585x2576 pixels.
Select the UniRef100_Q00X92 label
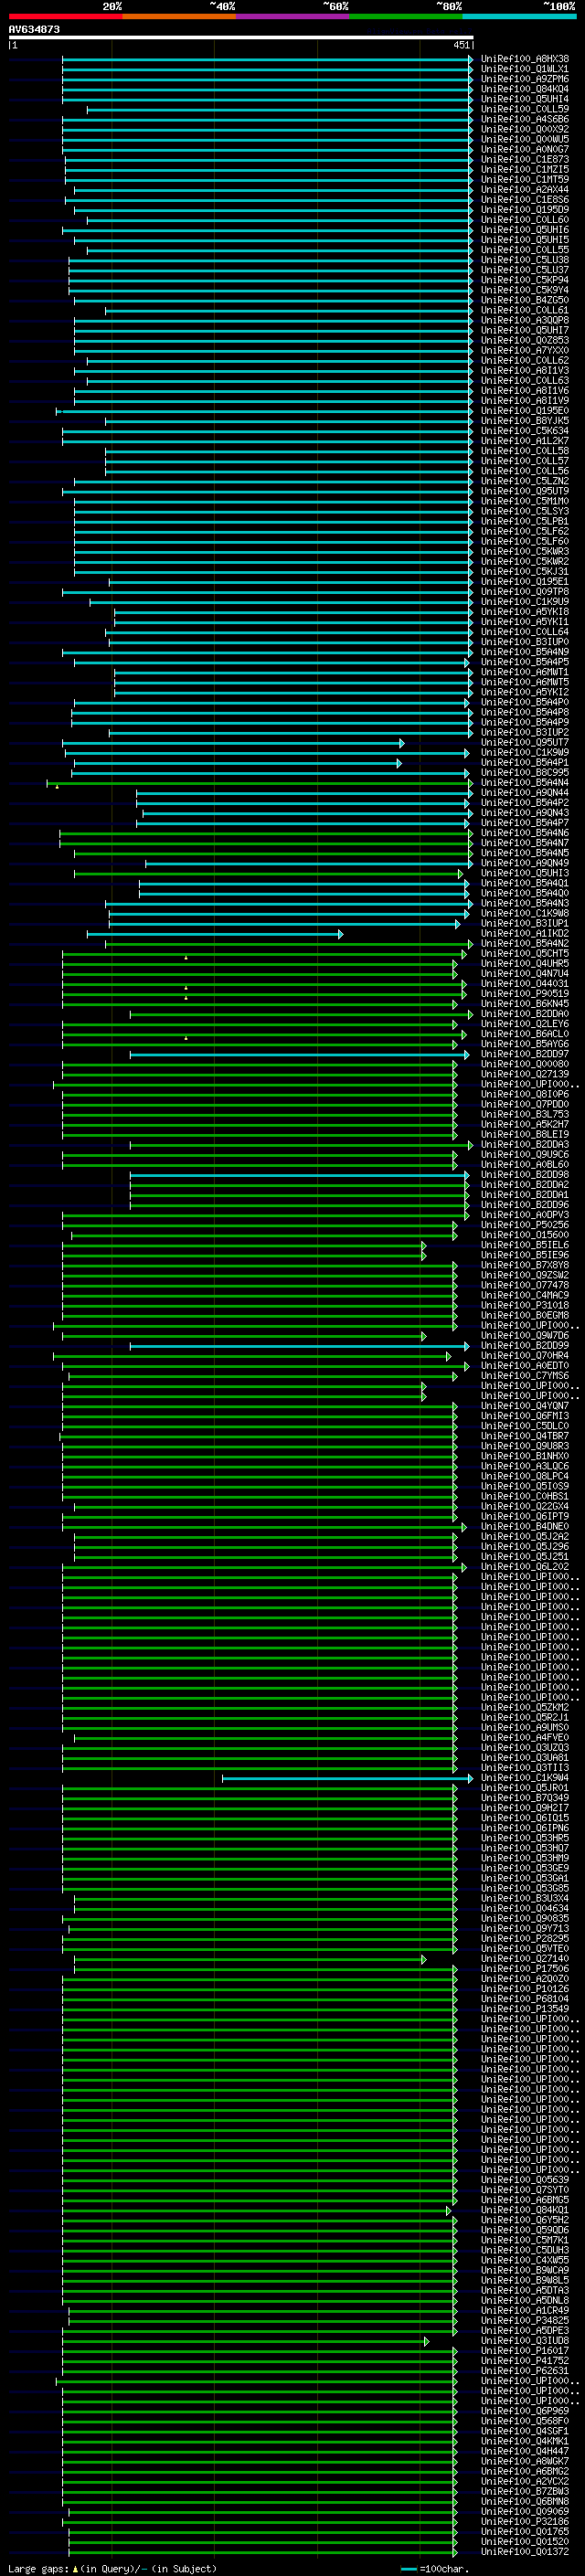pos(524,129)
